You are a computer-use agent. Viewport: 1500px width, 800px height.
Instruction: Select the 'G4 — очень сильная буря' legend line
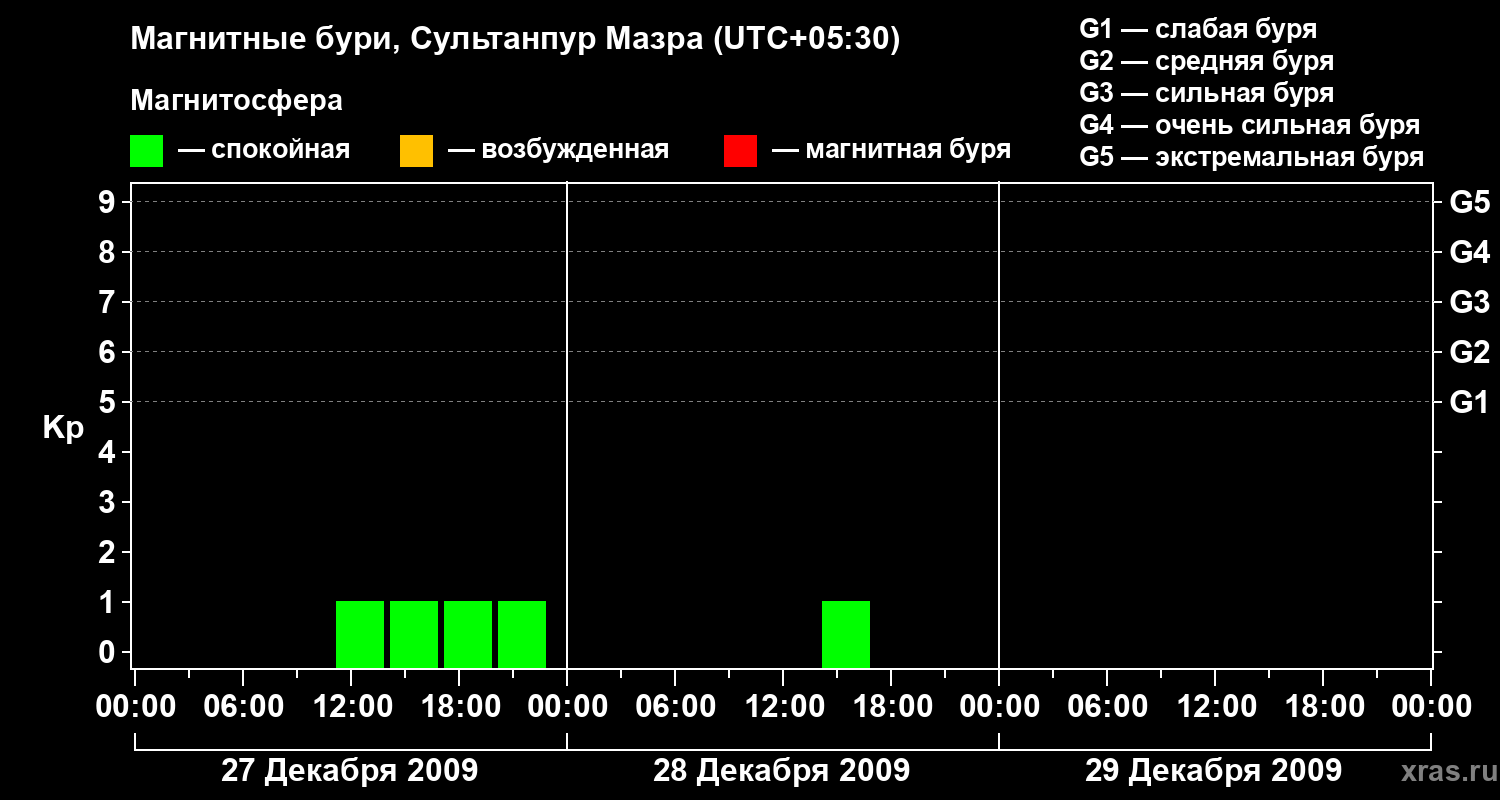pyautogui.click(x=1250, y=125)
